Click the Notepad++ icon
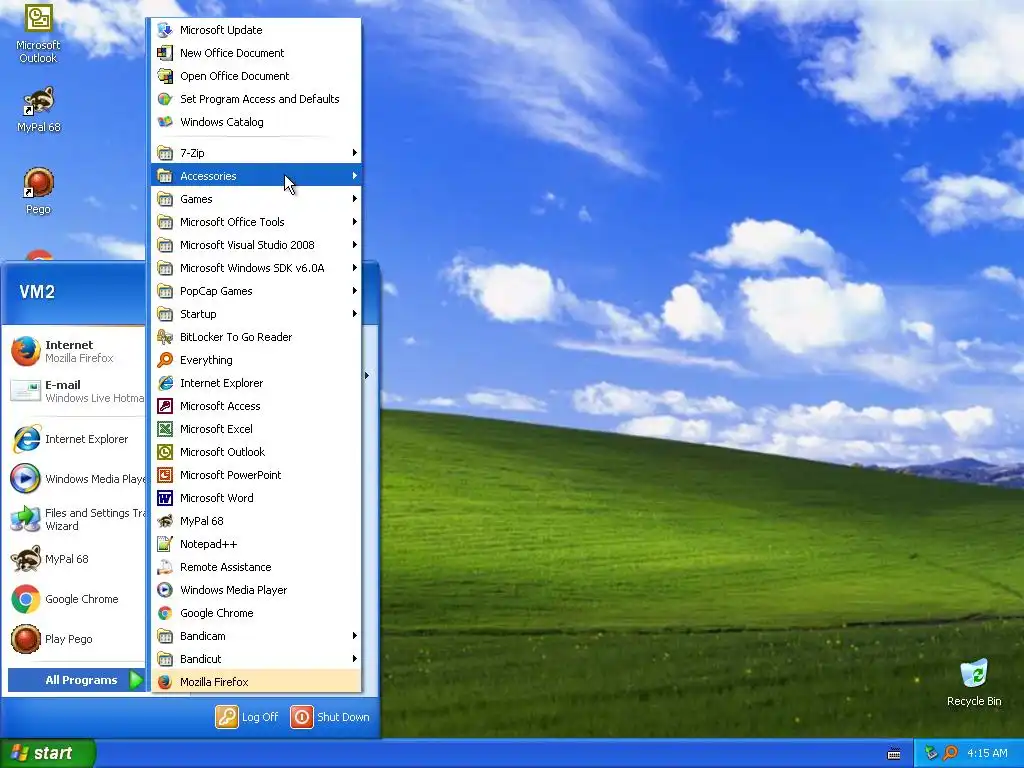Image resolution: width=1024 pixels, height=768 pixels. pos(165,544)
